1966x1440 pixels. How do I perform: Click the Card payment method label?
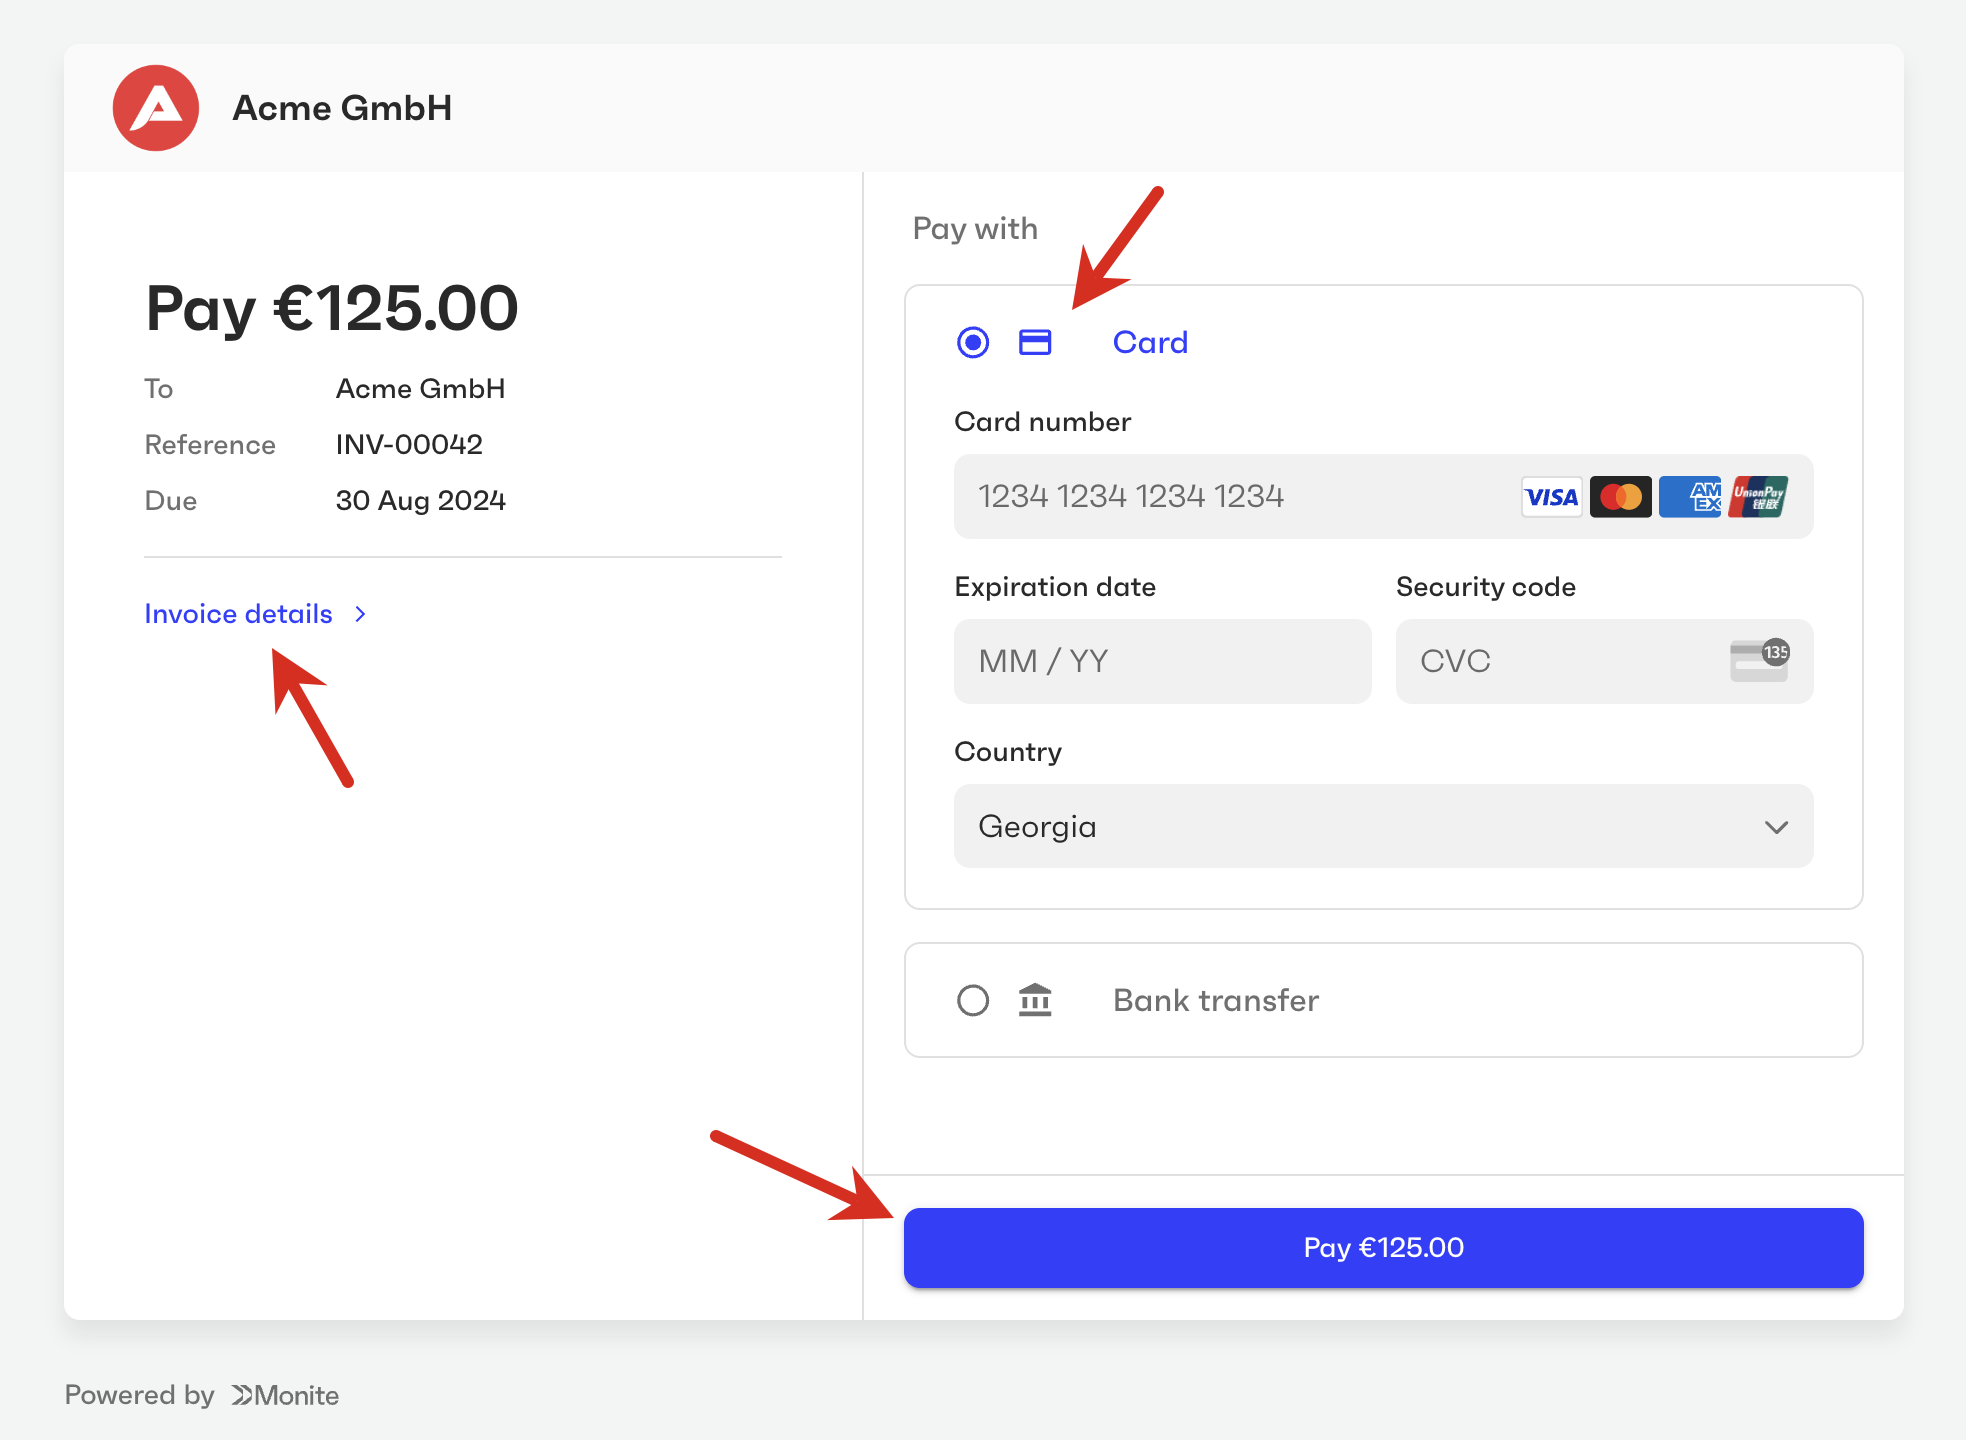[x=1150, y=343]
